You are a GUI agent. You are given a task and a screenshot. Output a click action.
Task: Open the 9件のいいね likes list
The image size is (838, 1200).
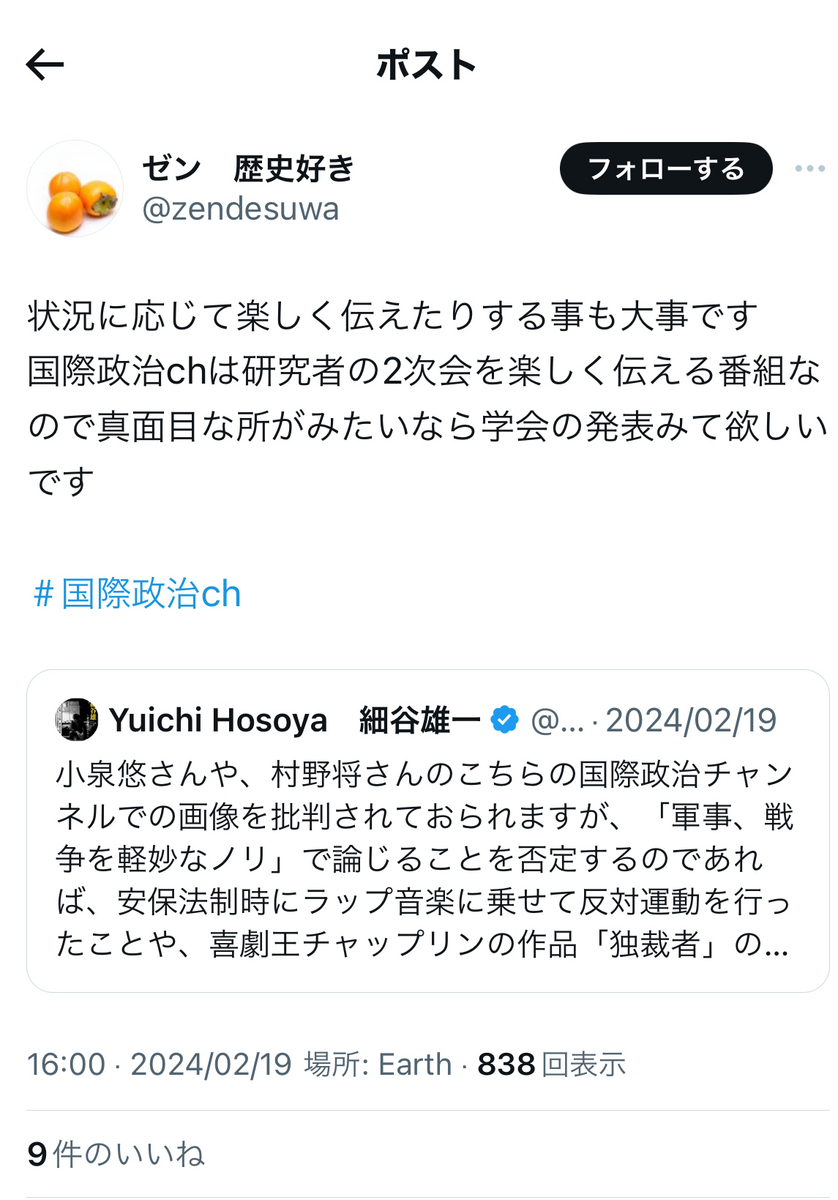point(116,1155)
